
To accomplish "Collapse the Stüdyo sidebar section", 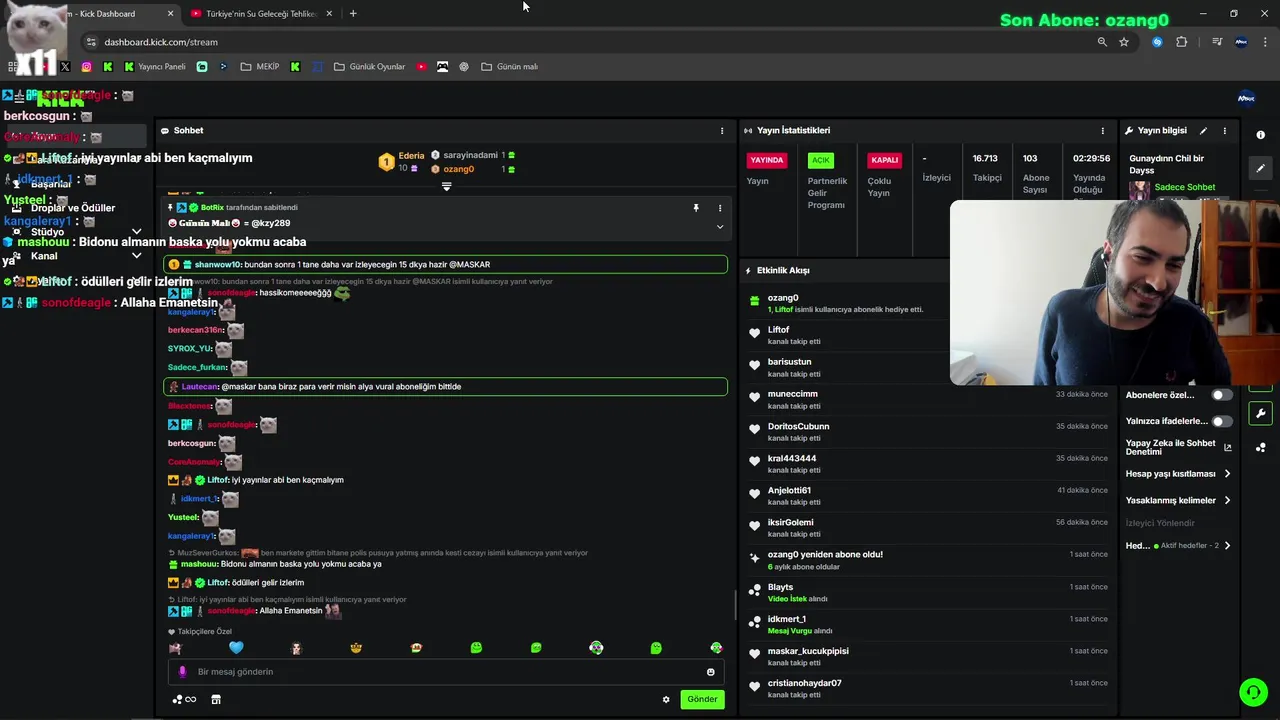I will [x=136, y=232].
